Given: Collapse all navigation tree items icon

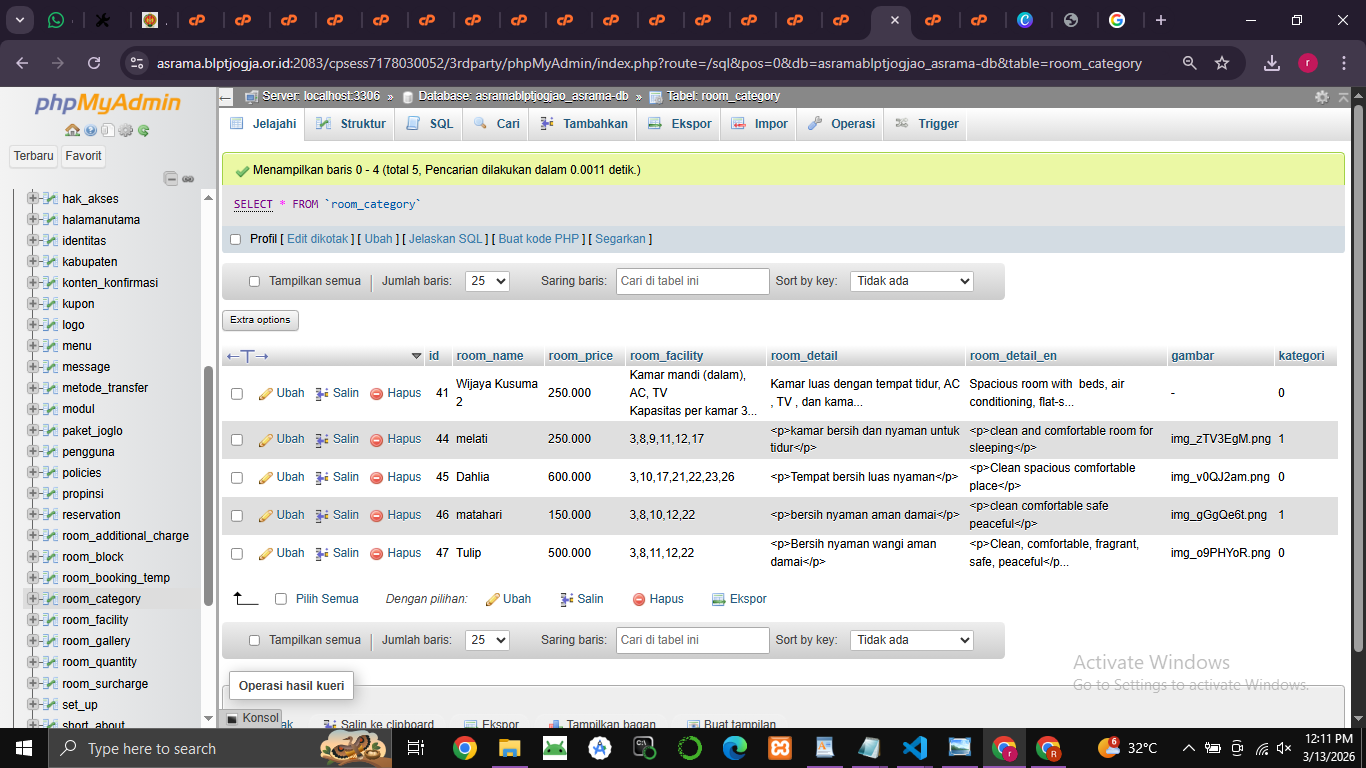Looking at the screenshot, I should pyautogui.click(x=171, y=178).
